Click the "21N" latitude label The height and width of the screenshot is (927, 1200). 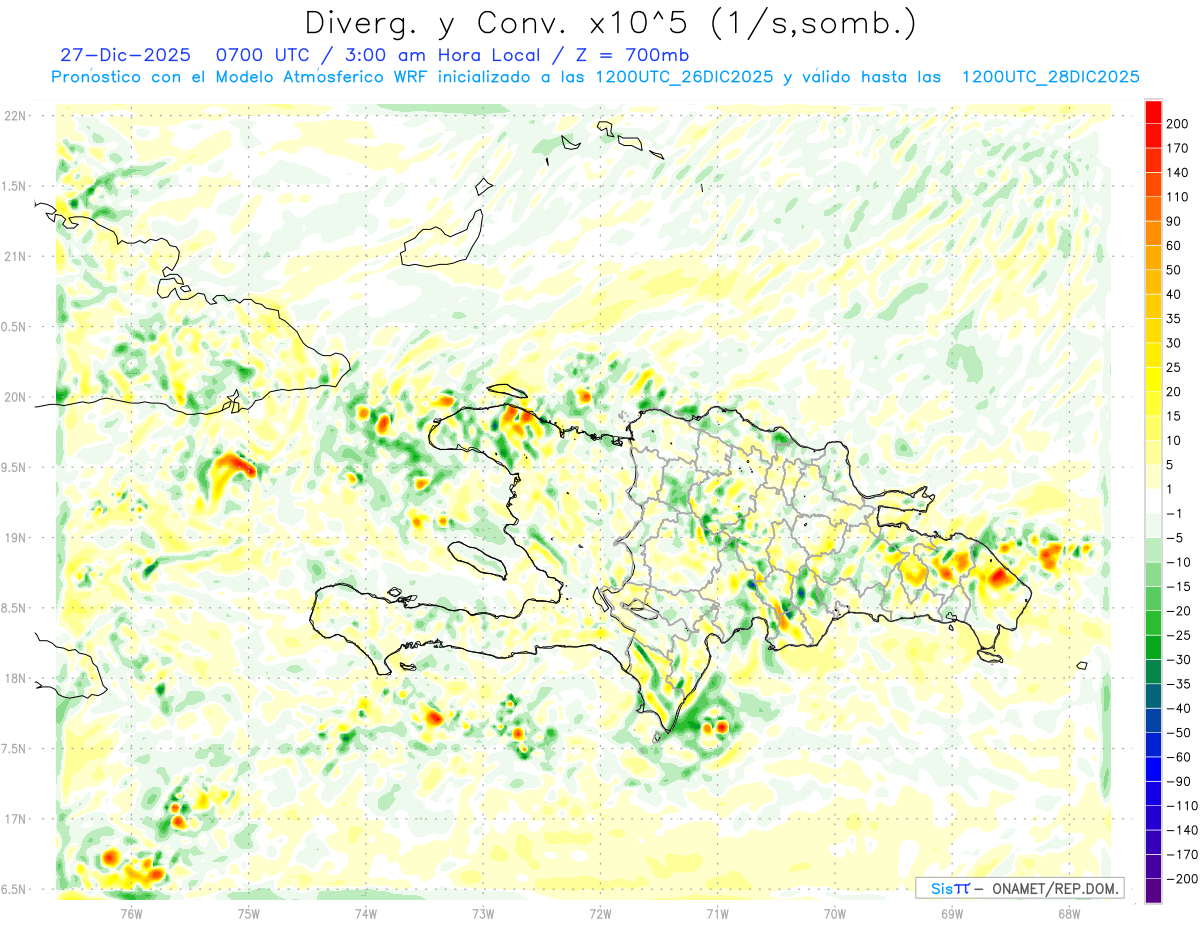pos(15,256)
